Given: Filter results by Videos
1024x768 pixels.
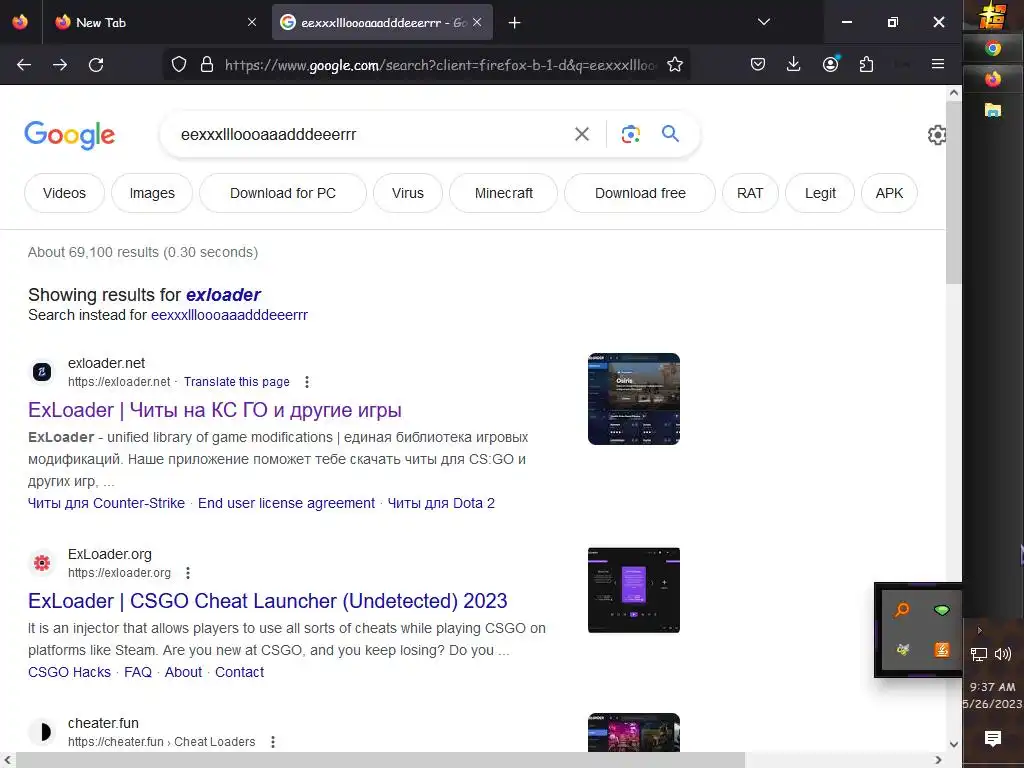Looking at the screenshot, I should pyautogui.click(x=64, y=193).
